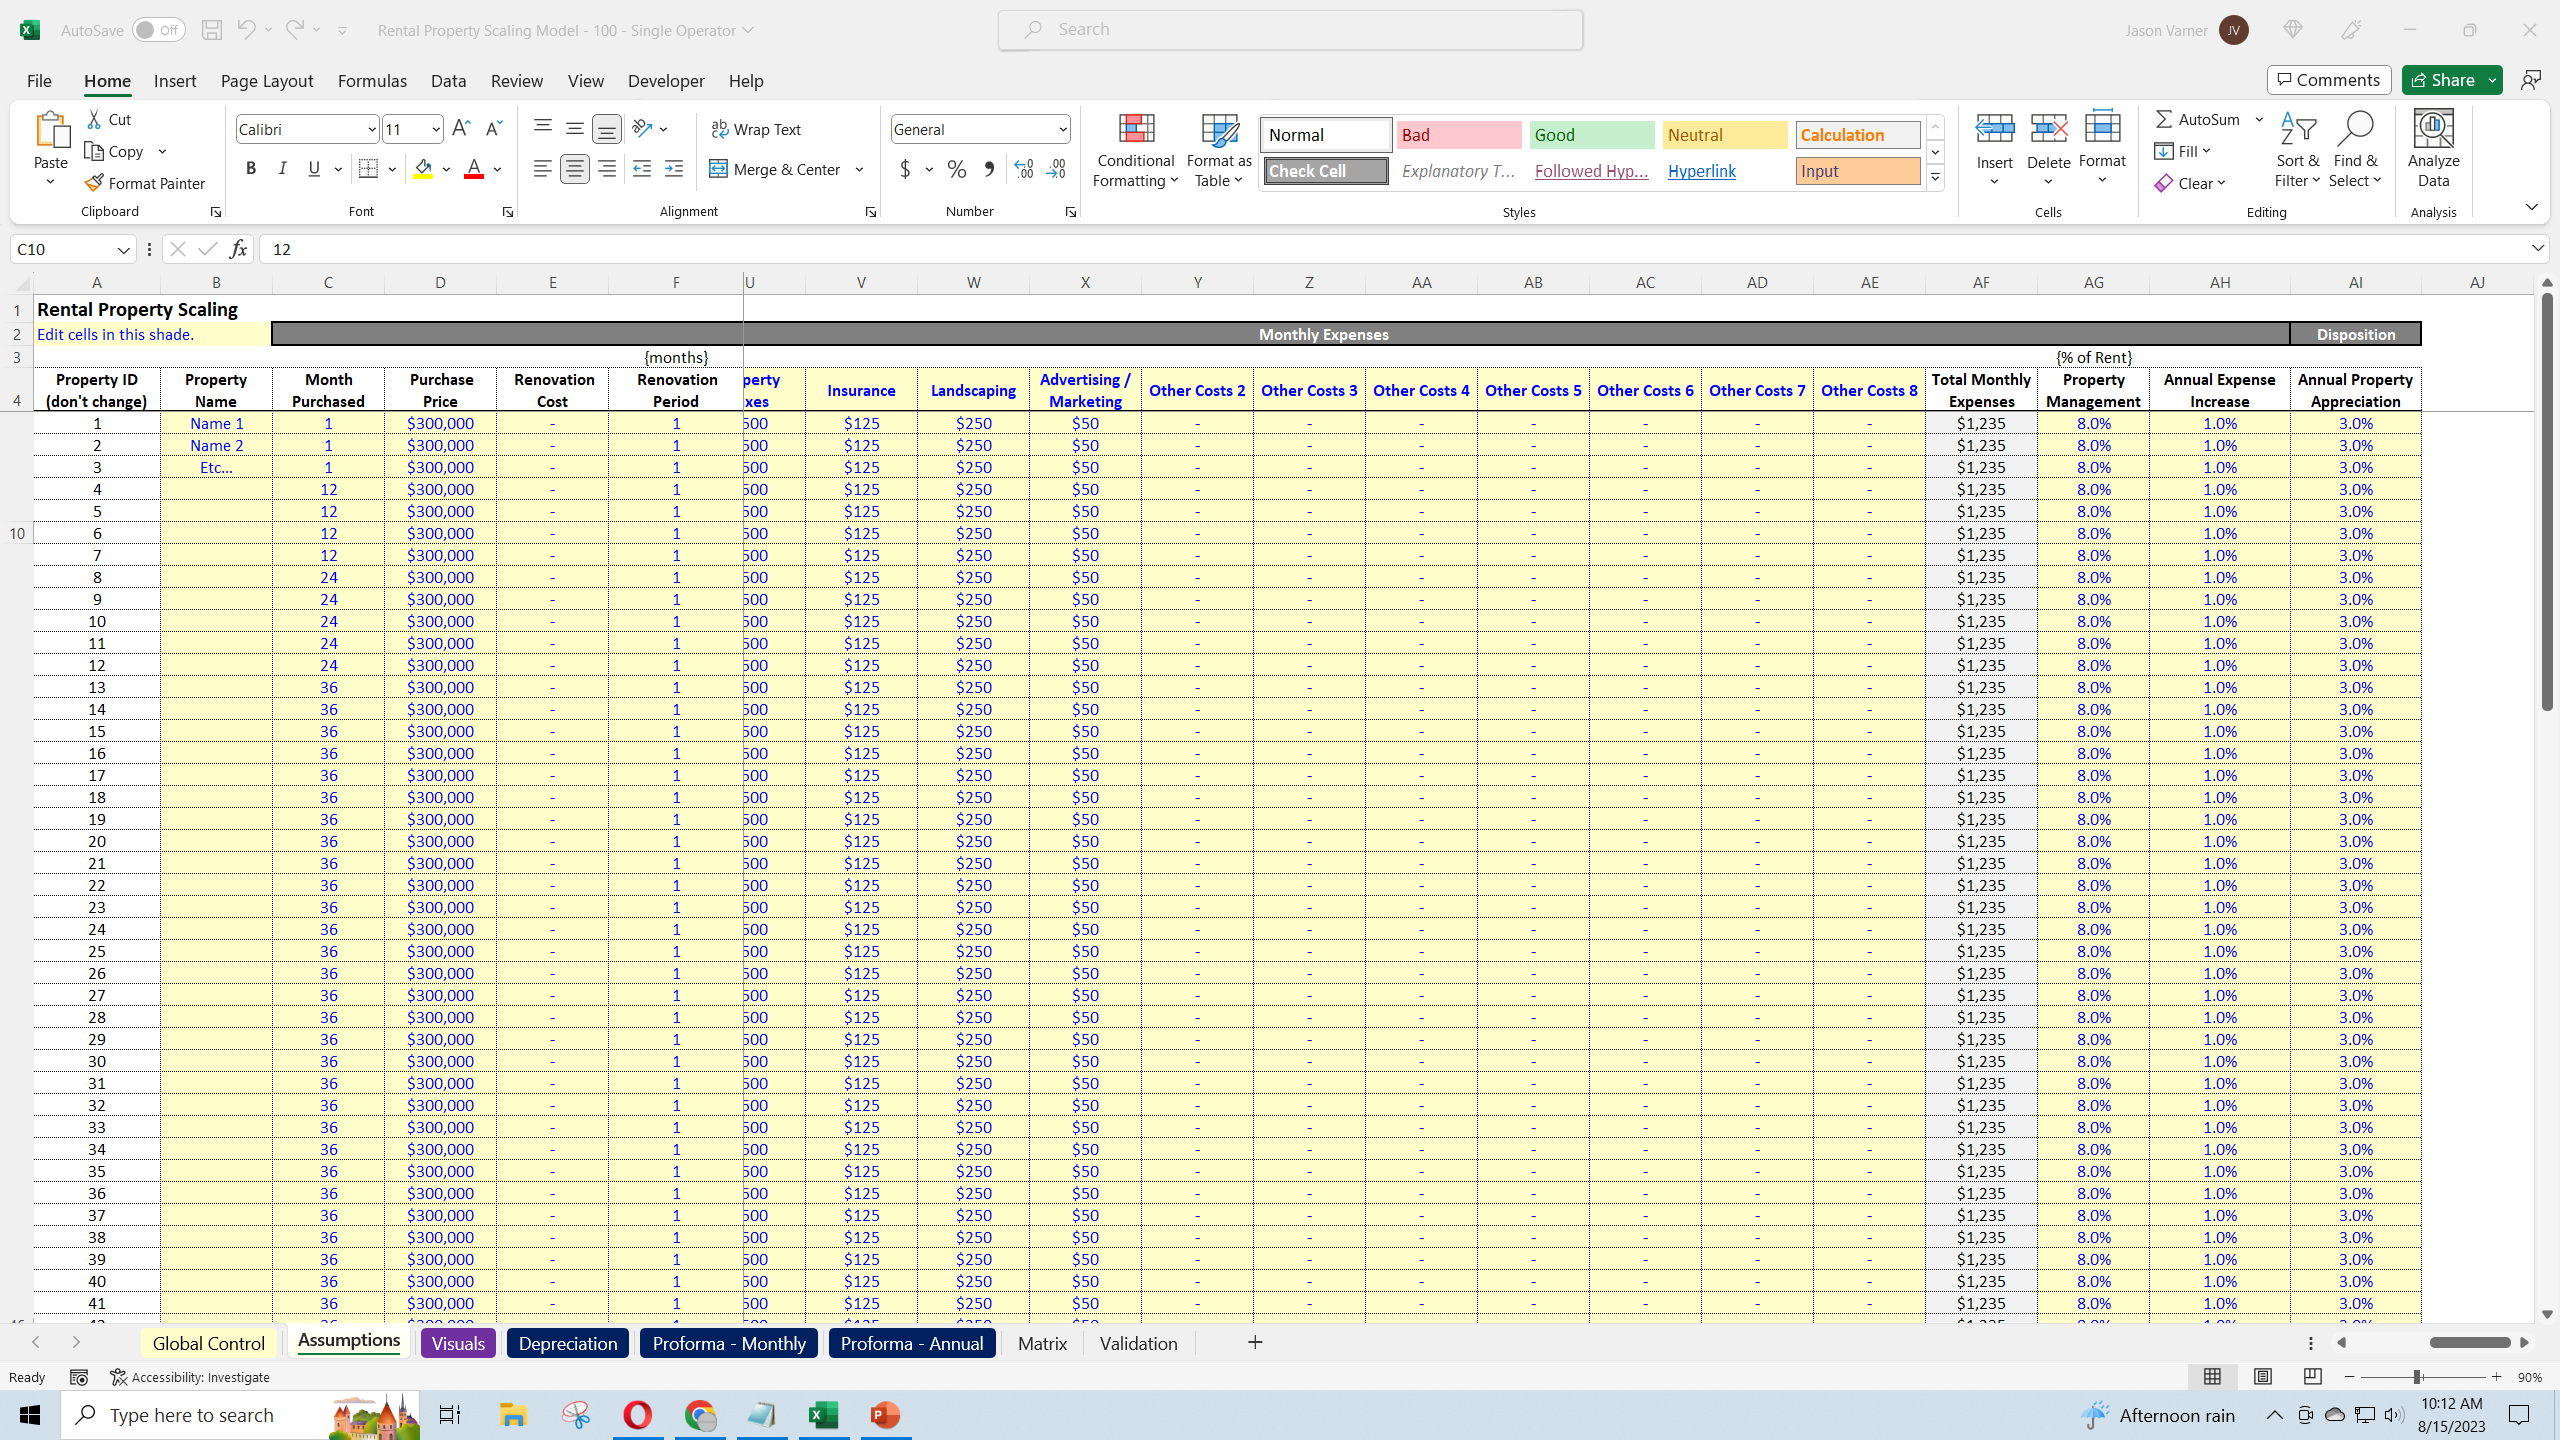Open Format as Table menu
This screenshot has height=1440, width=2560.
coord(1219,148)
